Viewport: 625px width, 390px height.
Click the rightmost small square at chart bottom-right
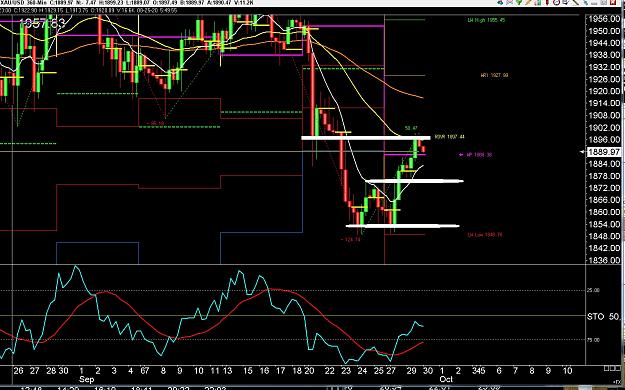pos(618,368)
